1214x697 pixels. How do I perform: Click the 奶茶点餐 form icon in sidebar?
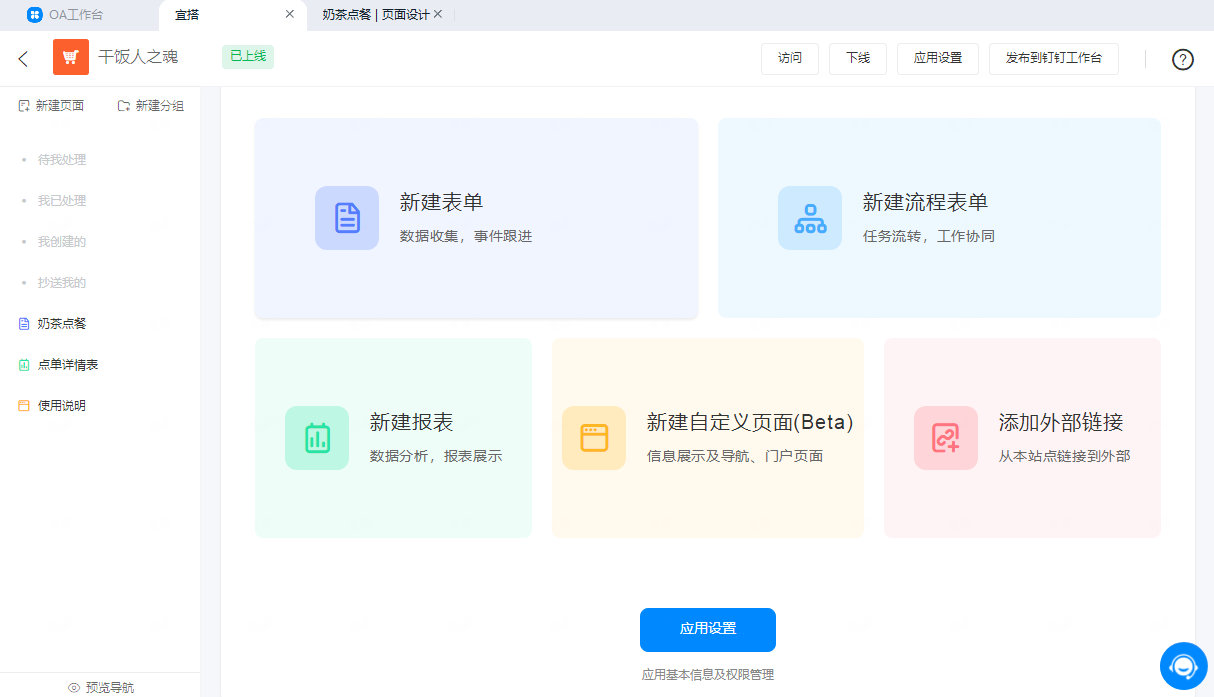(x=22, y=323)
